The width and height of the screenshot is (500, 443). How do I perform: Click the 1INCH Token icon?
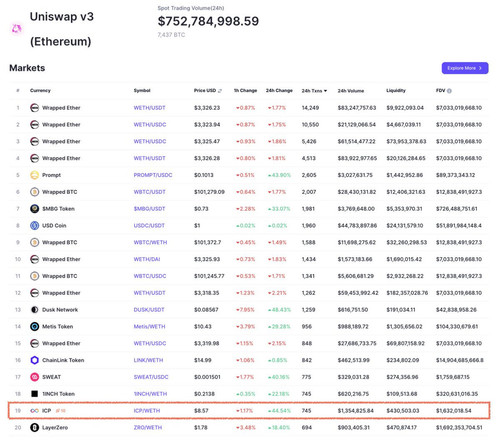[x=34, y=394]
